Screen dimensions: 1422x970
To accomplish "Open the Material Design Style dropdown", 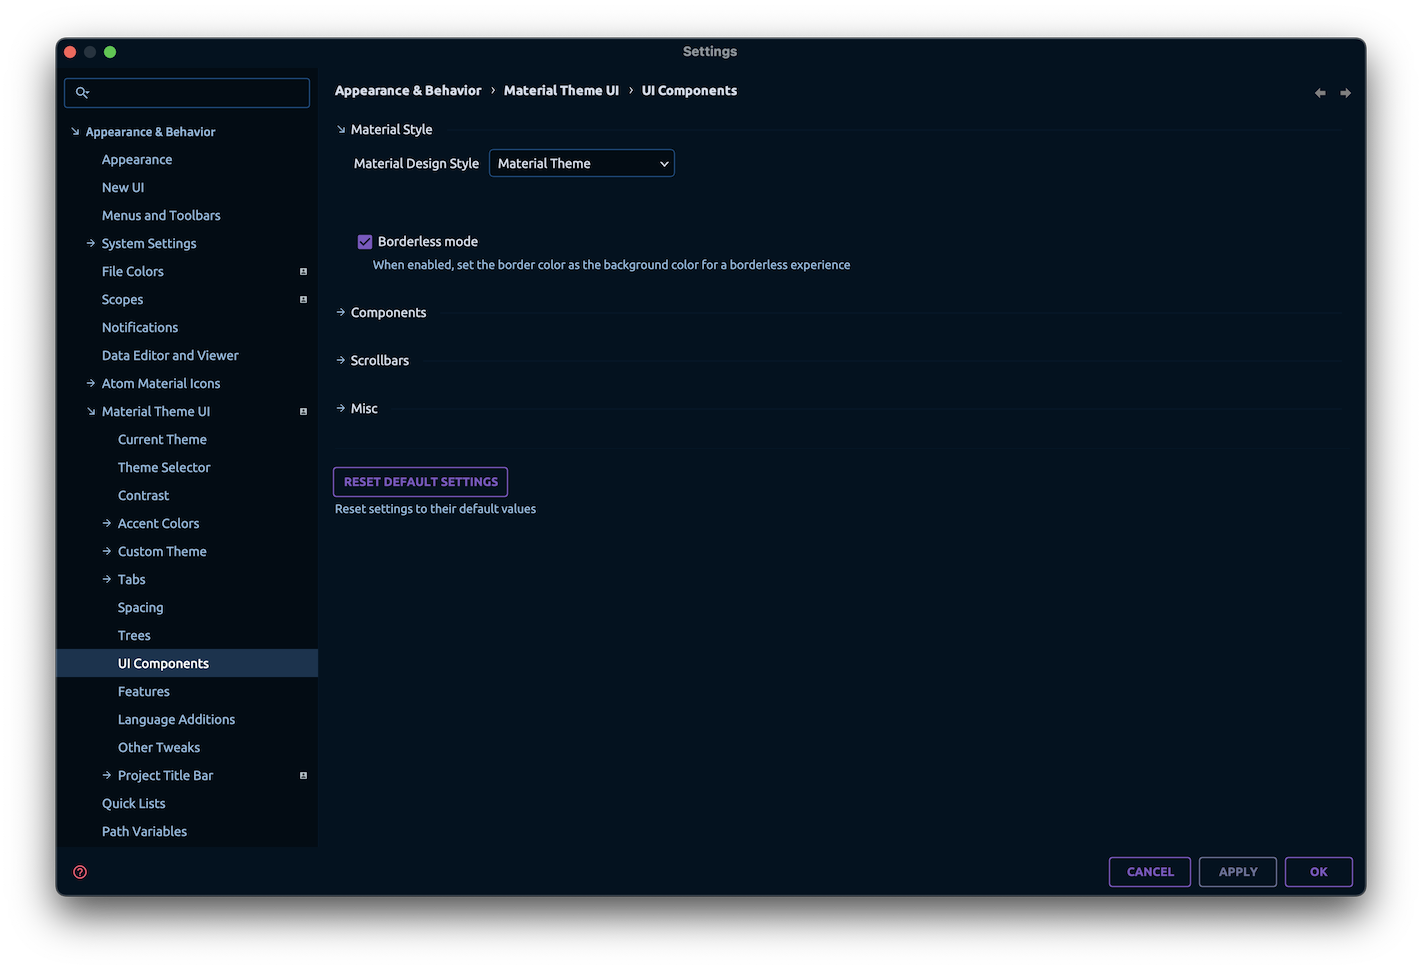I will pyautogui.click(x=581, y=162).
